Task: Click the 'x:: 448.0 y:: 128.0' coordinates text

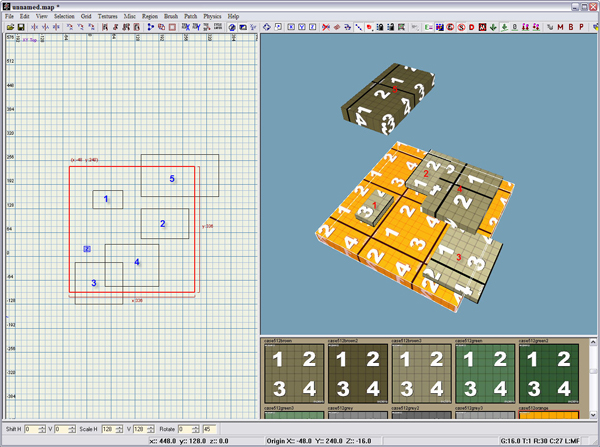Action: 189,441
